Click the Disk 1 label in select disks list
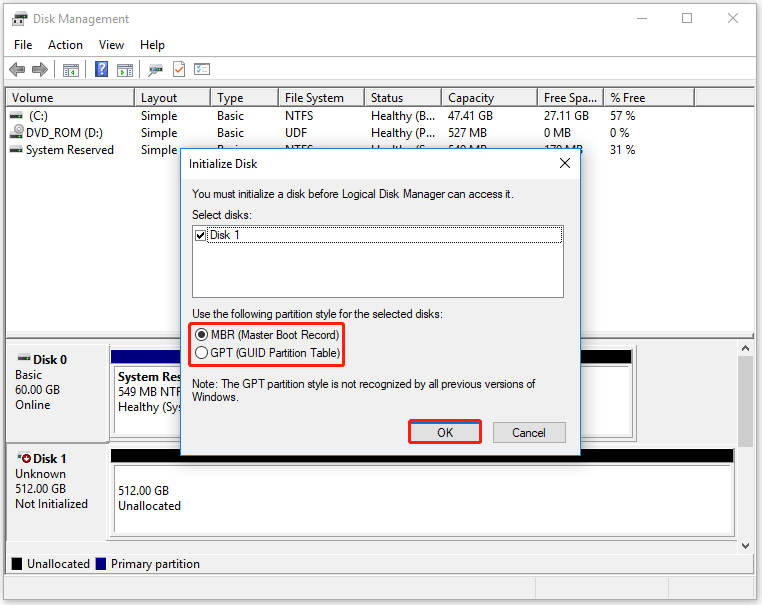Image resolution: width=762 pixels, height=605 pixels. [x=225, y=235]
